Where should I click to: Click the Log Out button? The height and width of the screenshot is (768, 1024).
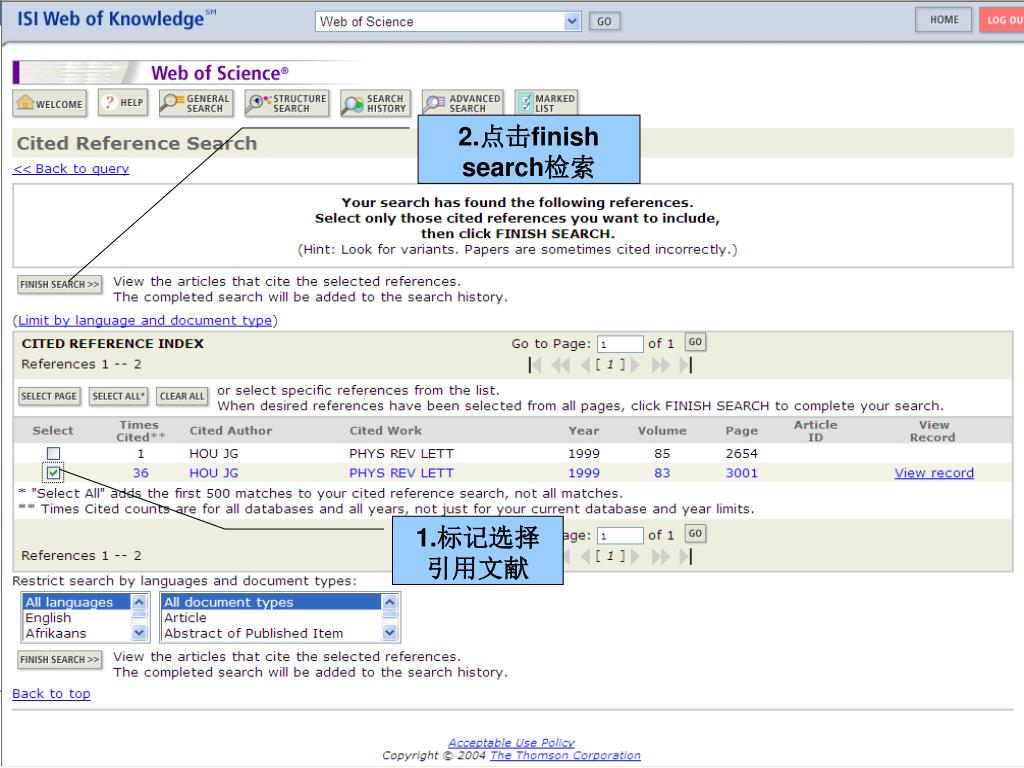[1001, 20]
